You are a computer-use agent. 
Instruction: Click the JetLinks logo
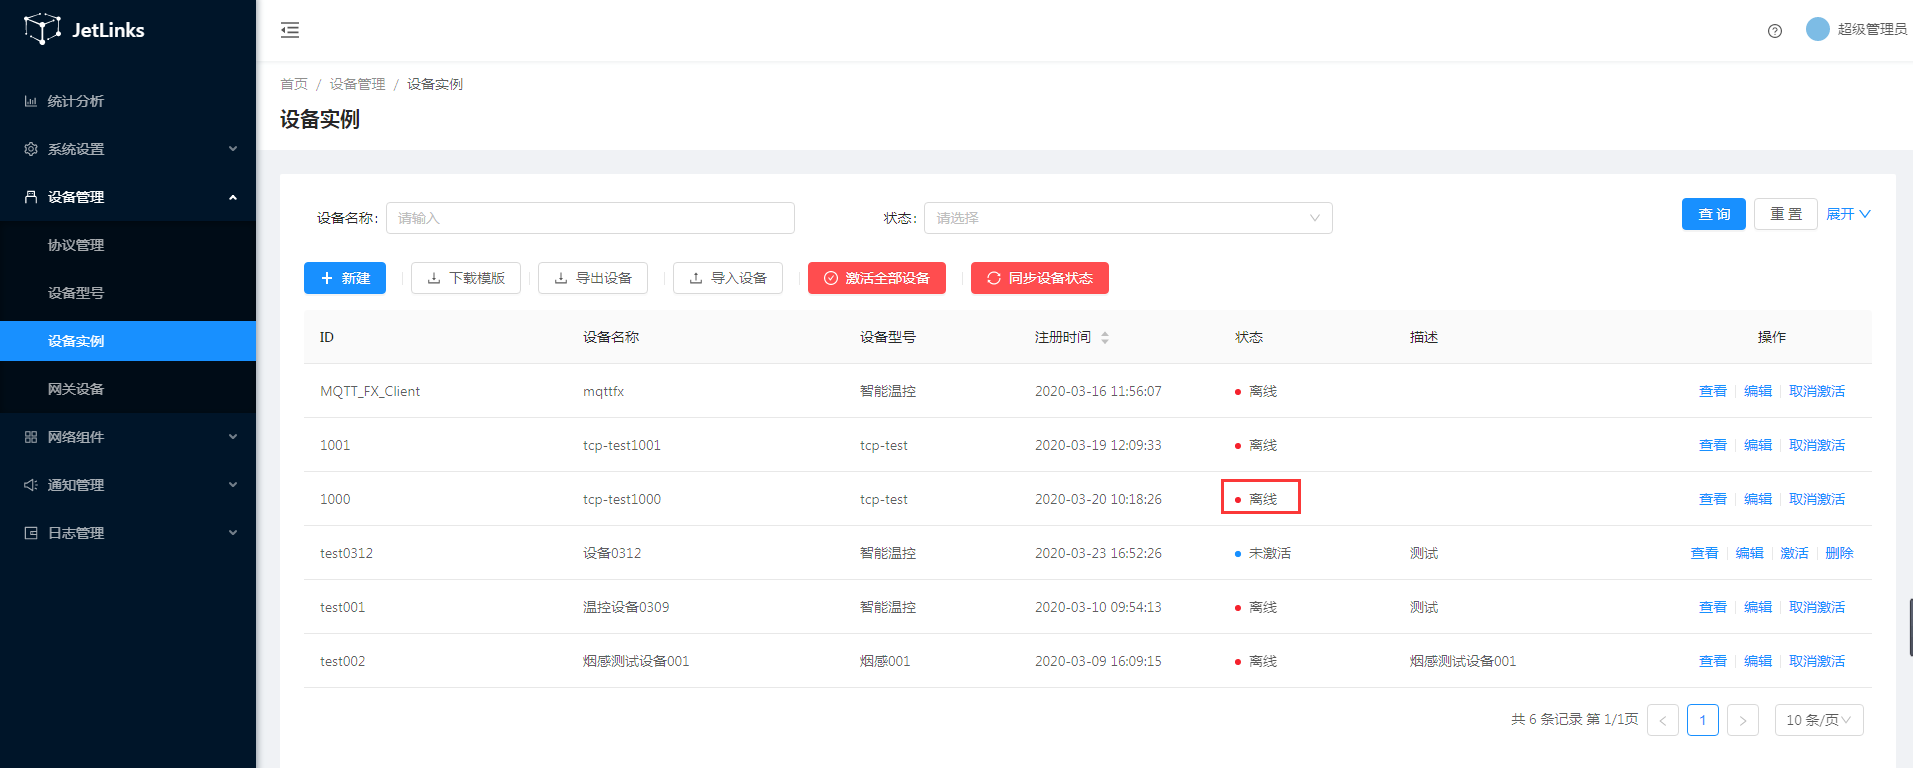click(x=85, y=30)
